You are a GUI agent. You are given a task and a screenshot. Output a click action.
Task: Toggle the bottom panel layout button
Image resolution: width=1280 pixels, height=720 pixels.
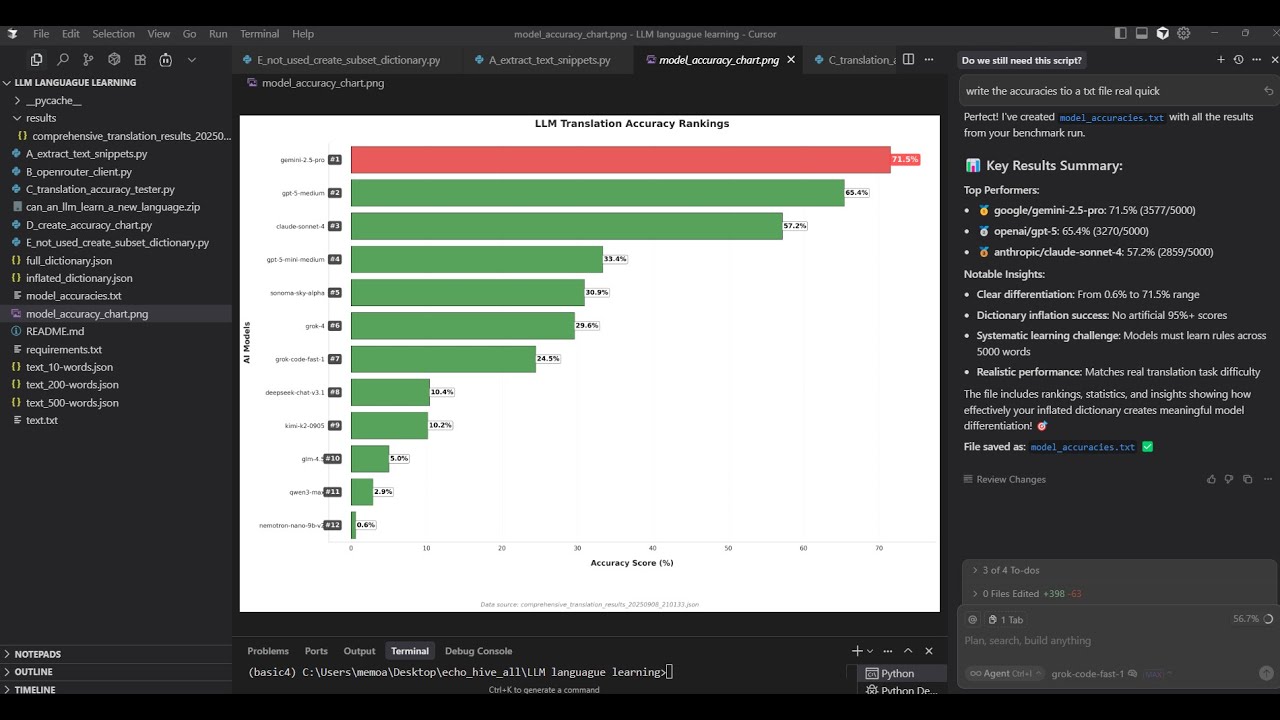tap(1142, 33)
